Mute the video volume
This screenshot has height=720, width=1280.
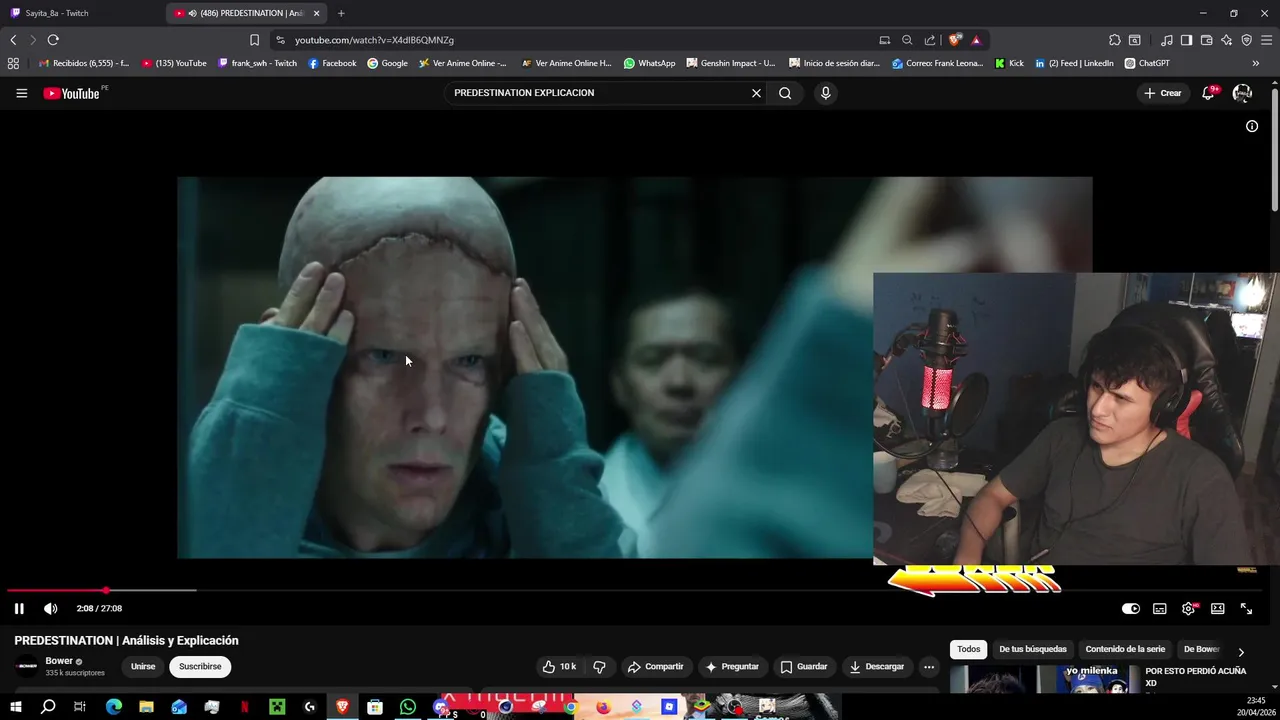pos(51,608)
